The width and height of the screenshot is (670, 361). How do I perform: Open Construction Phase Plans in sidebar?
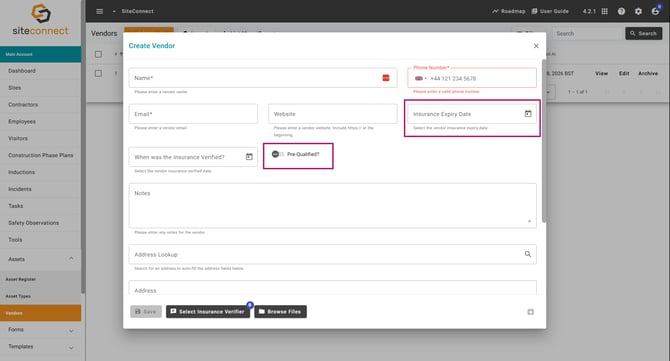(x=41, y=155)
